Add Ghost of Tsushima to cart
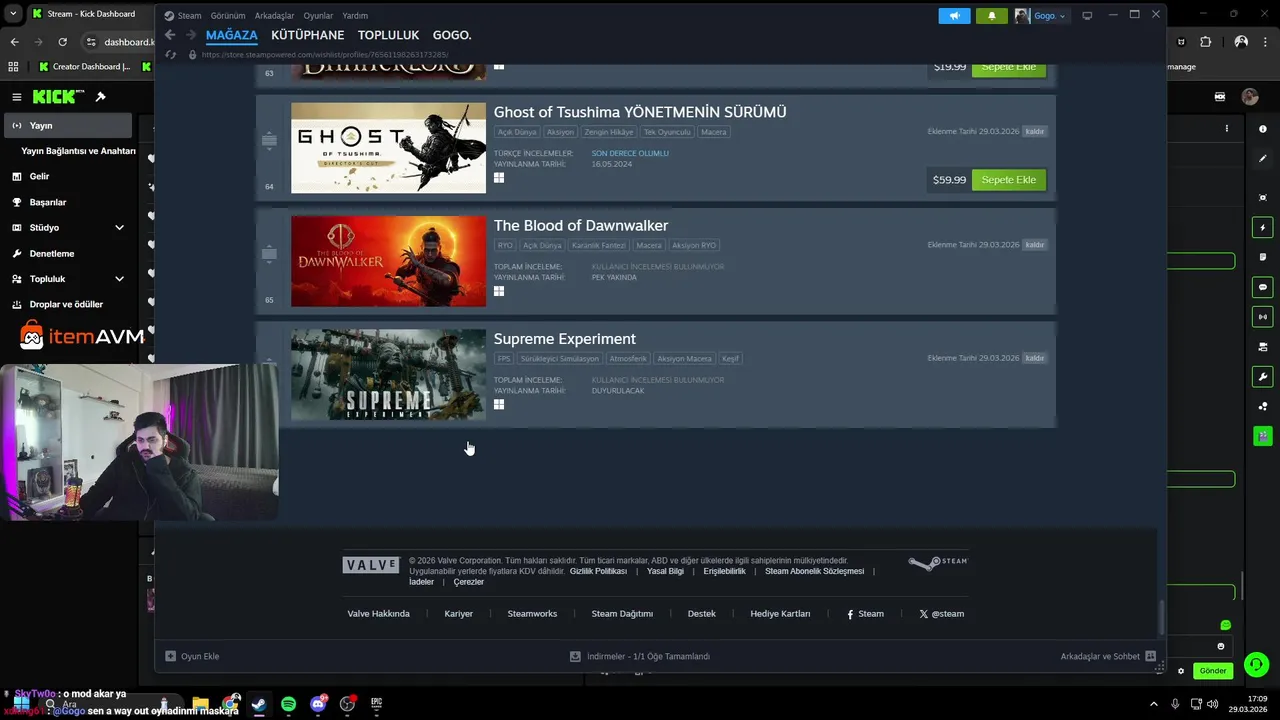1280x720 pixels. click(1009, 180)
